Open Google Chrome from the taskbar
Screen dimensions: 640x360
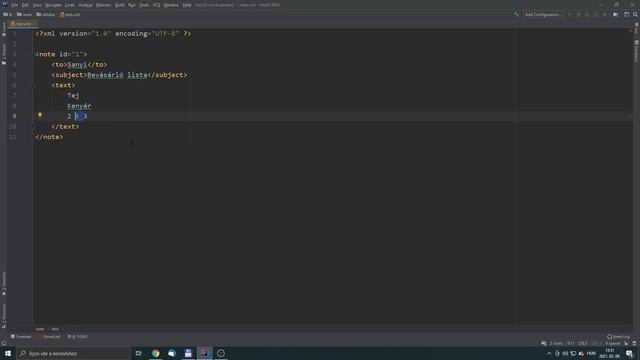(156, 353)
